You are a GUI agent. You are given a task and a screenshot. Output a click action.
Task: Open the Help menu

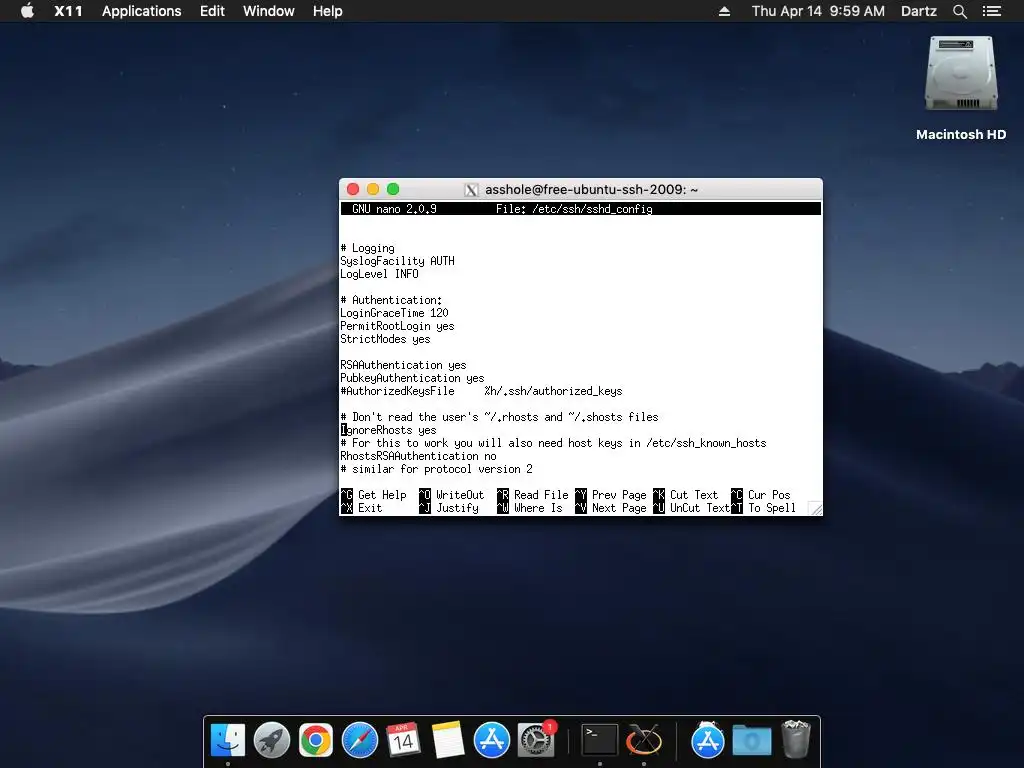[x=327, y=11]
